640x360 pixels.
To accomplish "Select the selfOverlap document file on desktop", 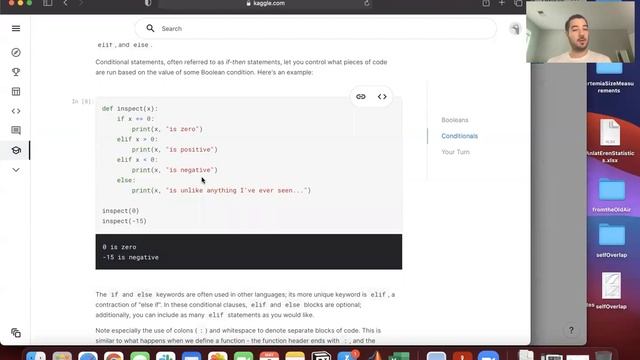I will point(611,291).
